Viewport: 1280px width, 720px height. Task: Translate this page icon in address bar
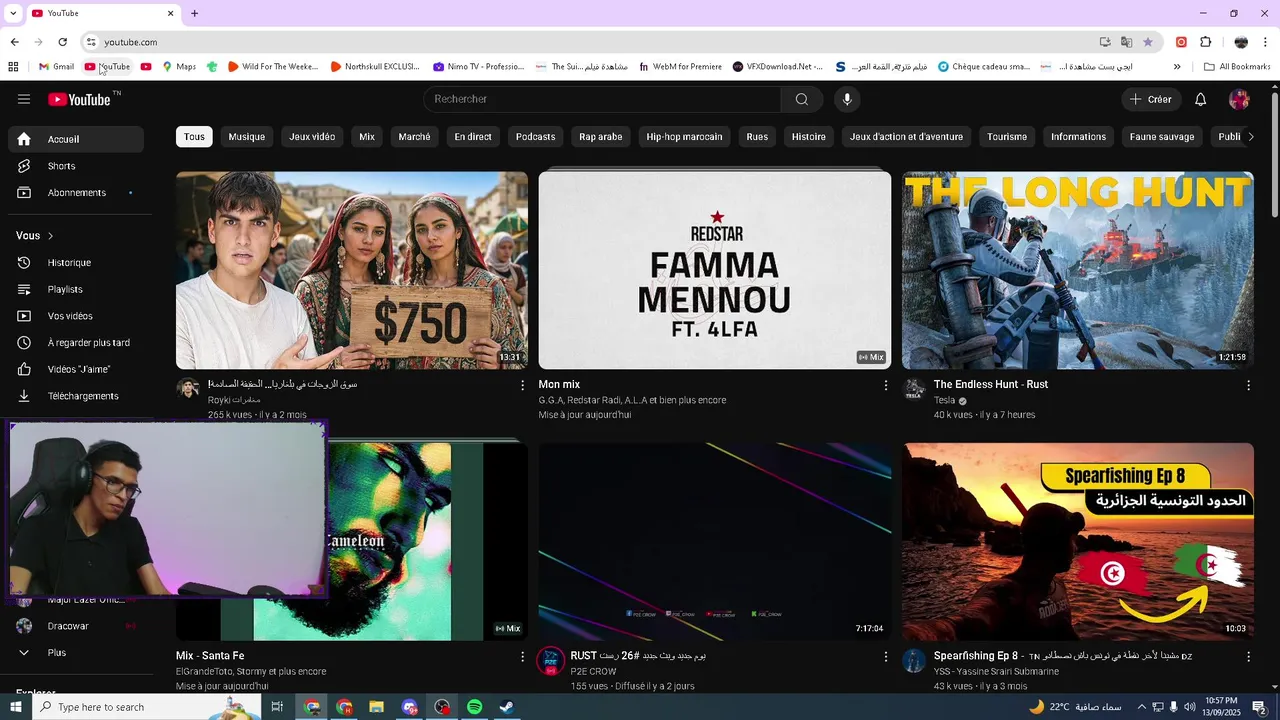1127,42
